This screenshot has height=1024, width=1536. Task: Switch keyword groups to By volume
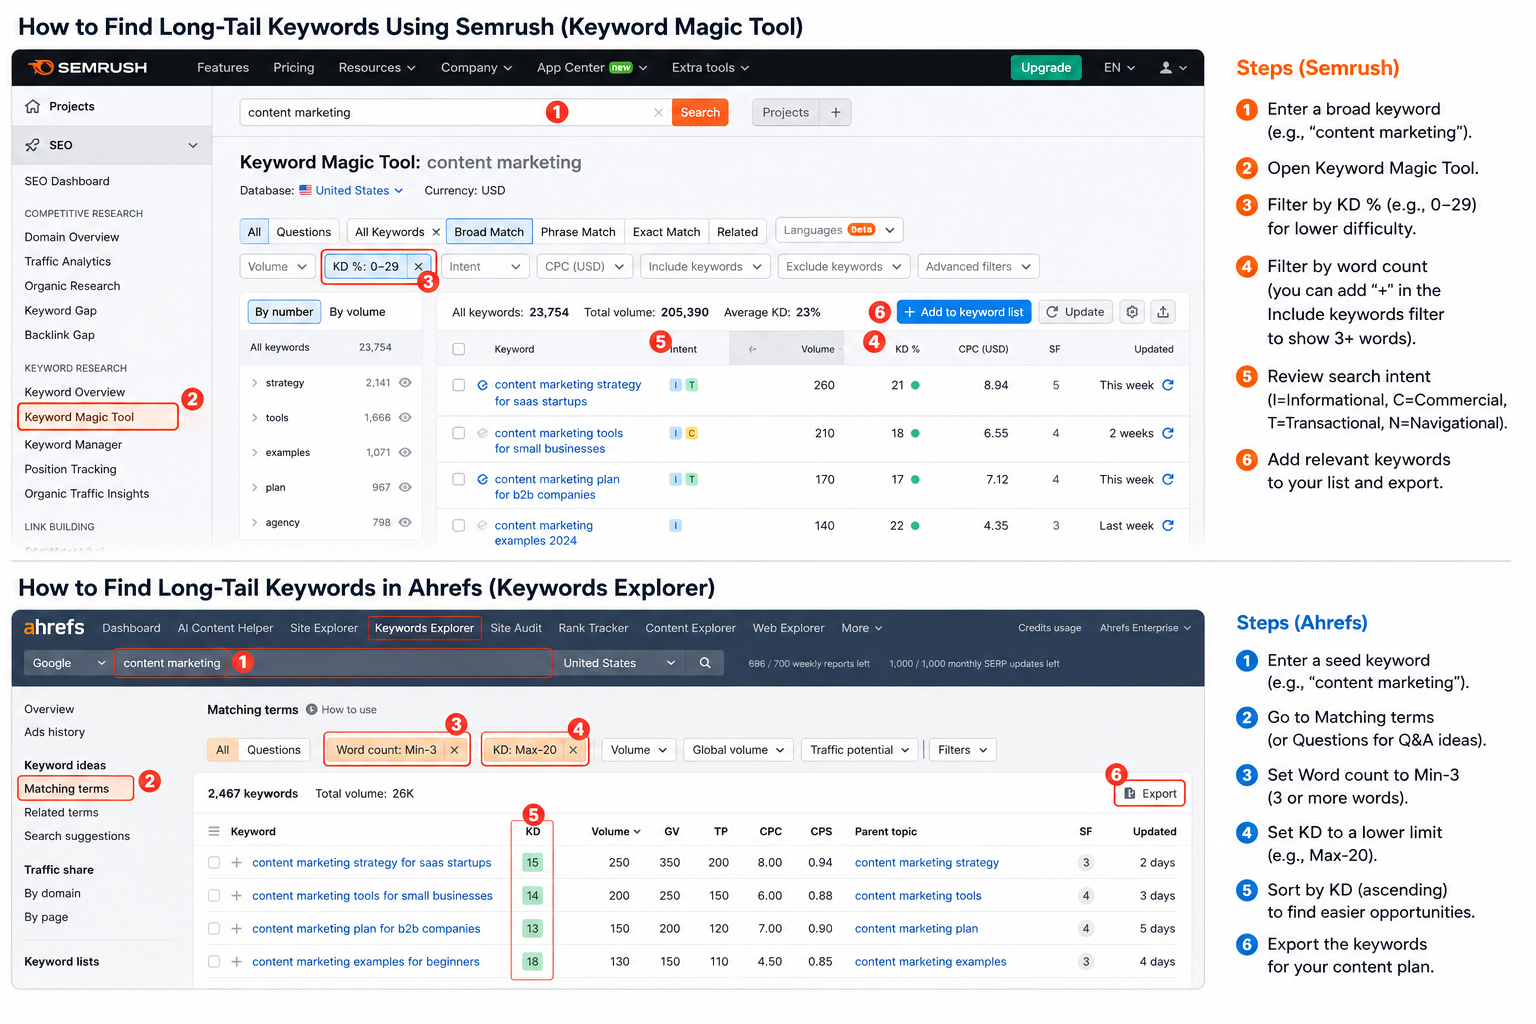[357, 312]
